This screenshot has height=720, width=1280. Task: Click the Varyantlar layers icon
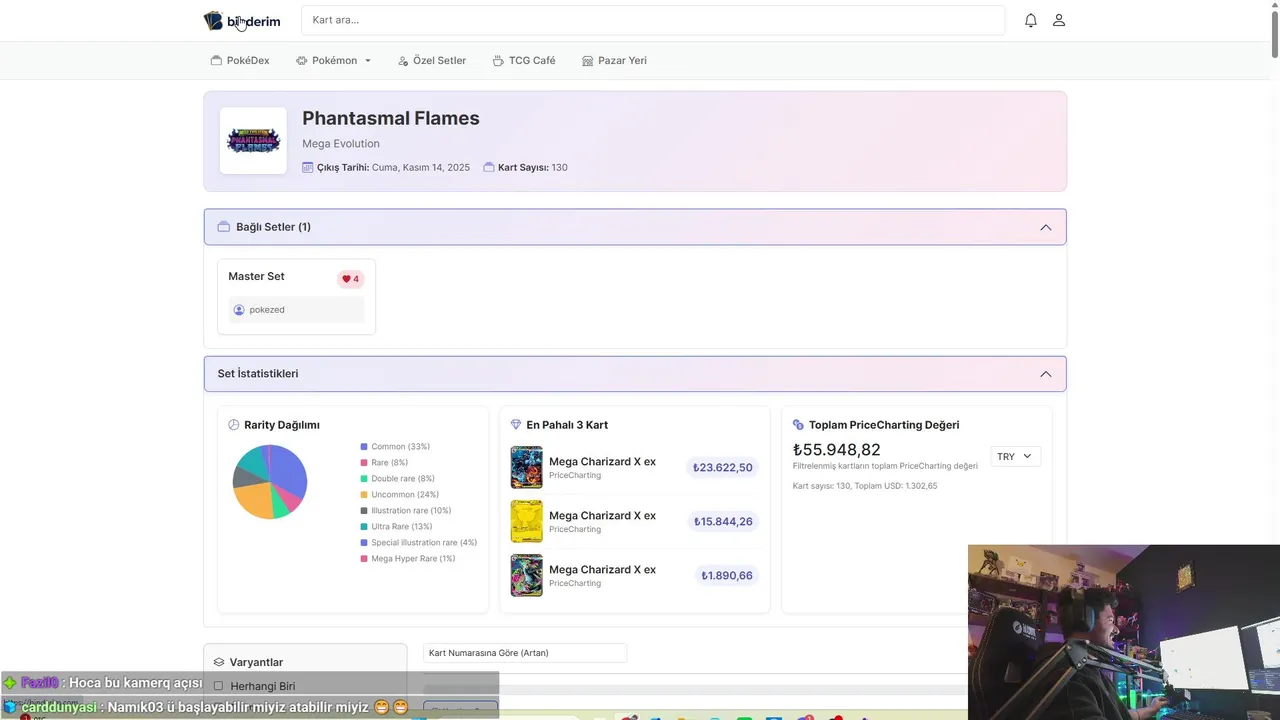tap(219, 662)
